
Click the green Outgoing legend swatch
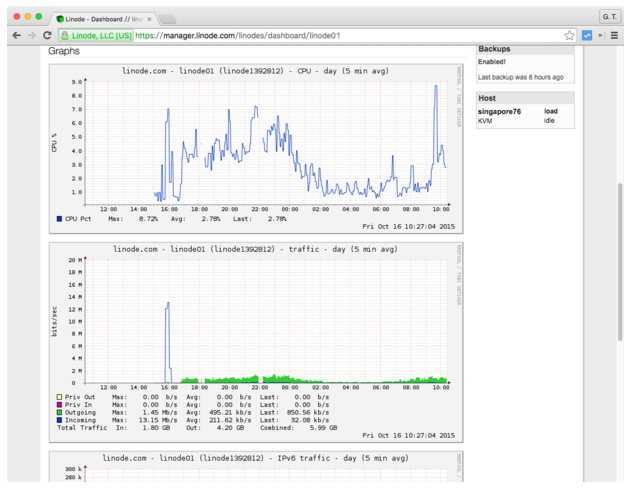tap(59, 411)
